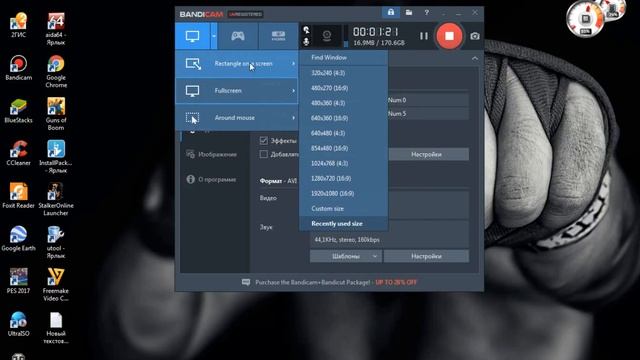Collapse the panel with the top-right chevron
The height and width of the screenshot is (360, 640).
coord(475,58)
